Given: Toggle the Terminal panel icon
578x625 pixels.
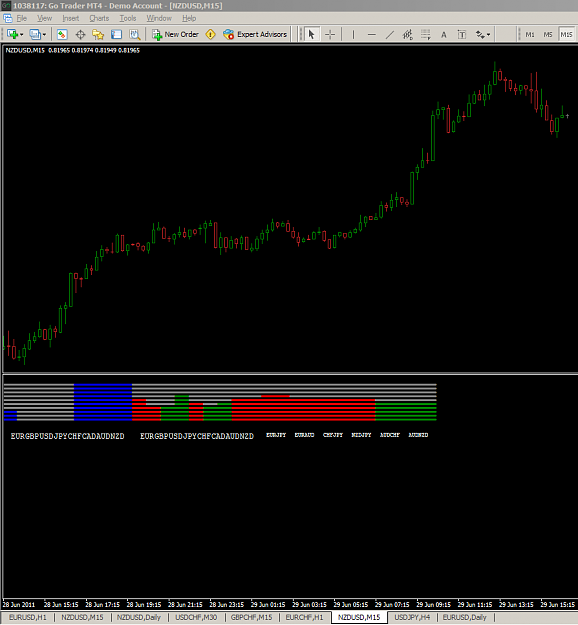Looking at the screenshot, I should [116, 34].
